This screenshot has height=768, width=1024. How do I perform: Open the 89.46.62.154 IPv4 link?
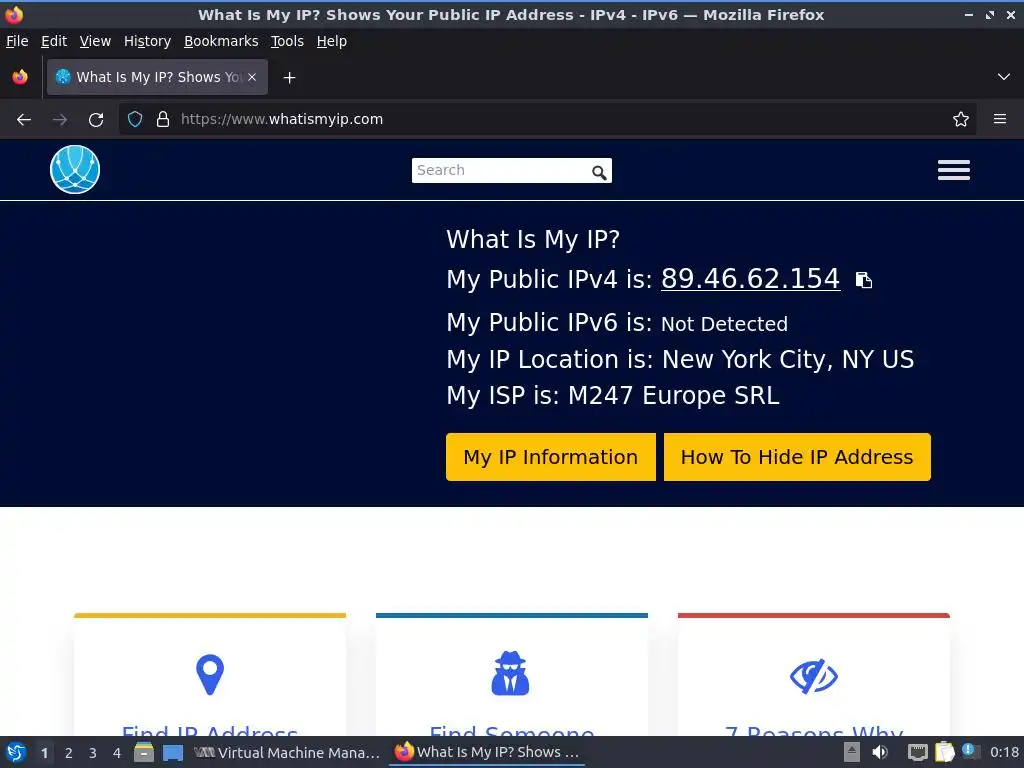tap(750, 279)
